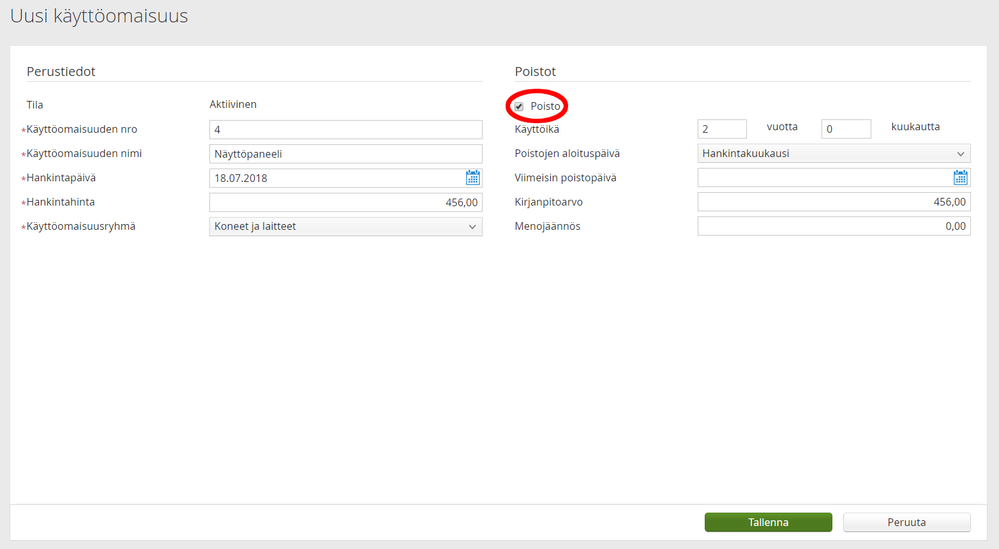Screen dimensions: 999x549
Task: Click the Uusi käyttöomaisuus page title
Action: pos(99,17)
